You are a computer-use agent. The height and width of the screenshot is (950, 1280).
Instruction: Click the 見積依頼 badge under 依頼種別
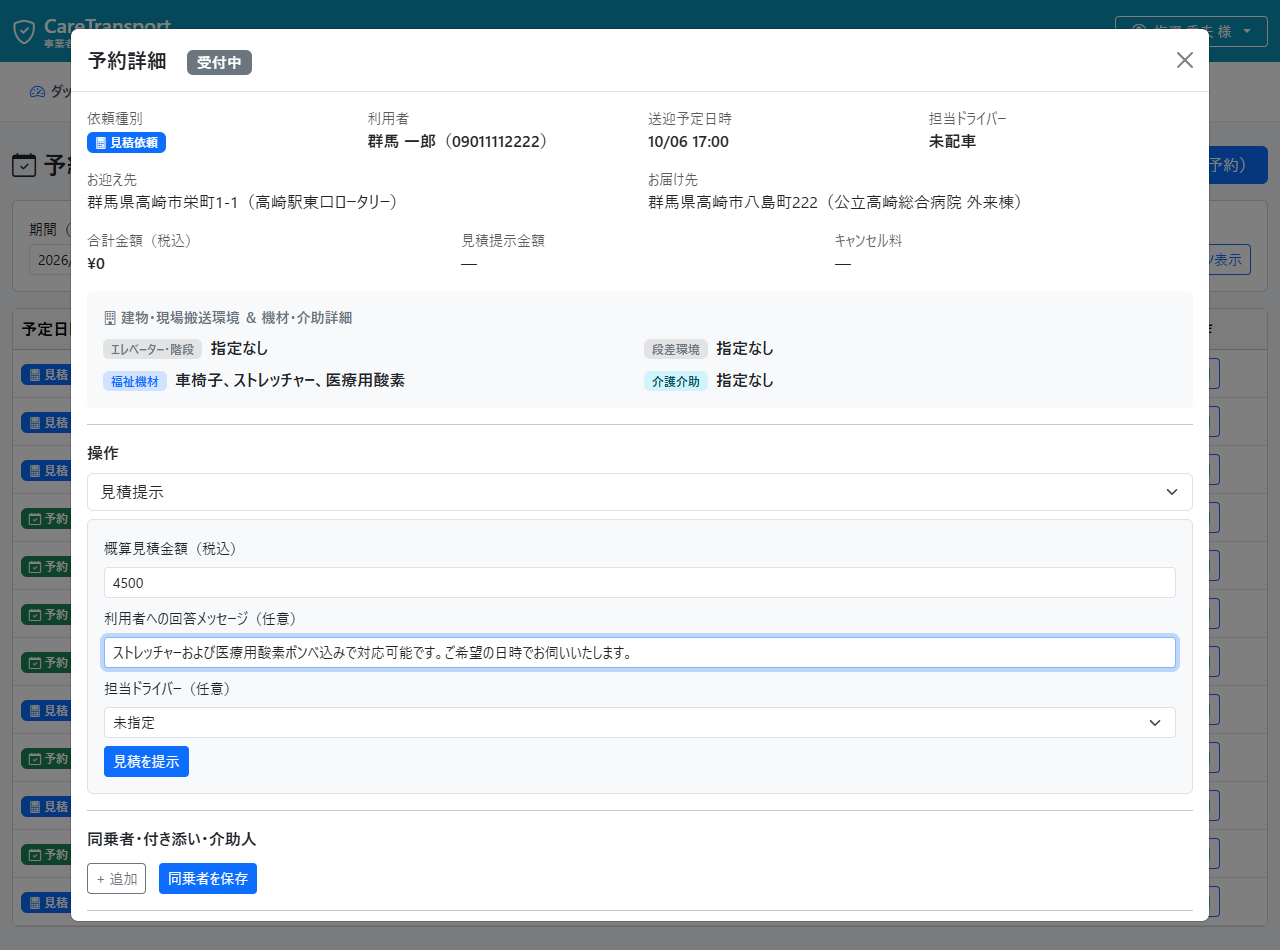pyautogui.click(x=126, y=142)
